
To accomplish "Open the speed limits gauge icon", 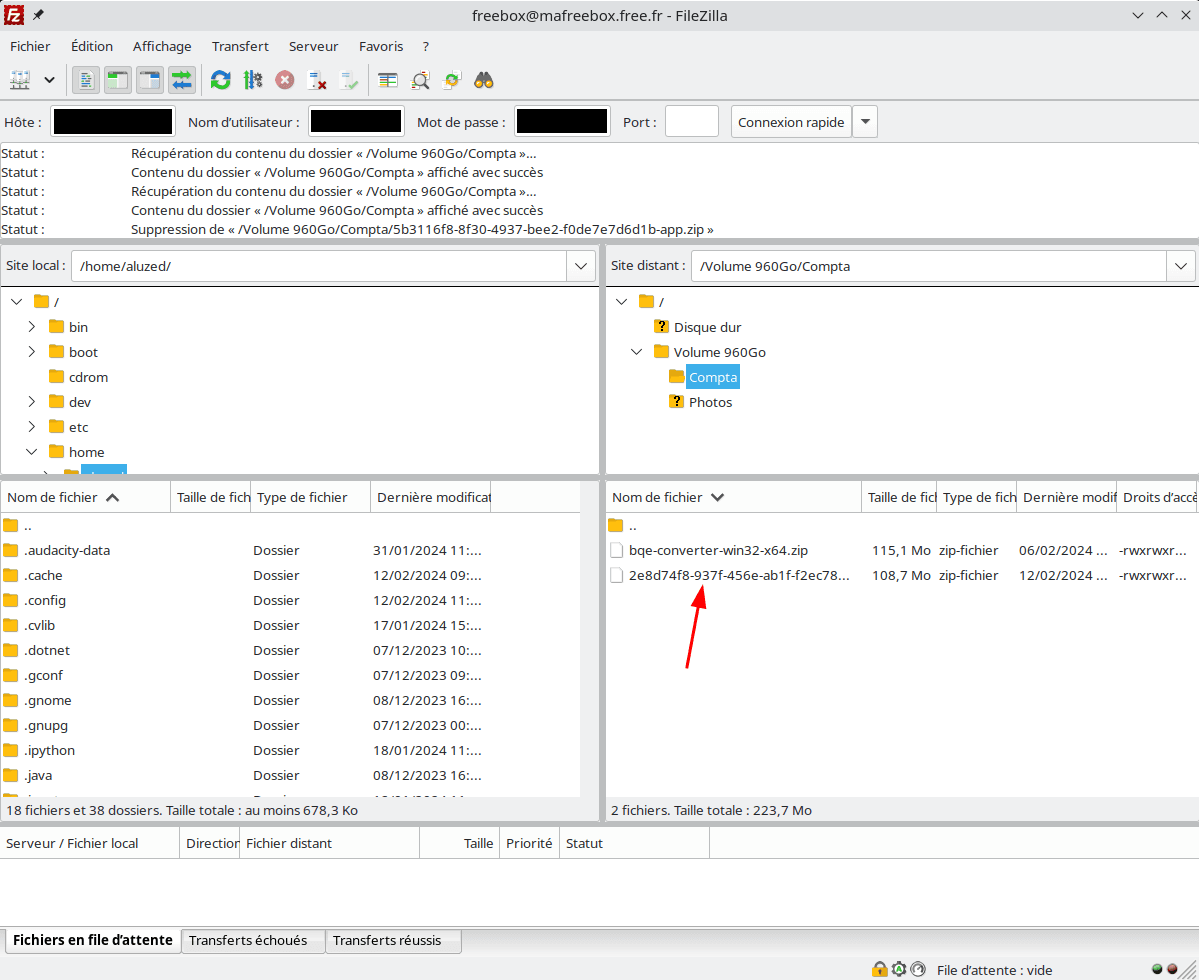I will tap(918, 969).
